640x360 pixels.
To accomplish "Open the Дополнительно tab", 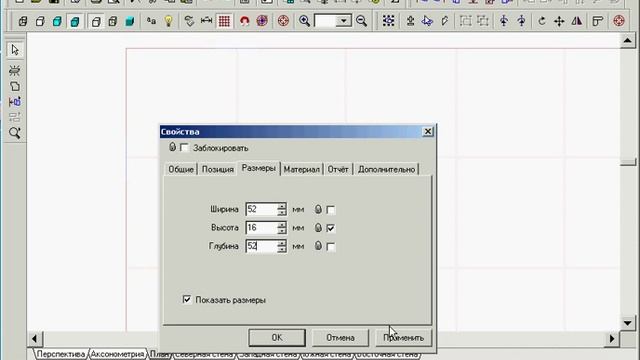I will 386,169.
